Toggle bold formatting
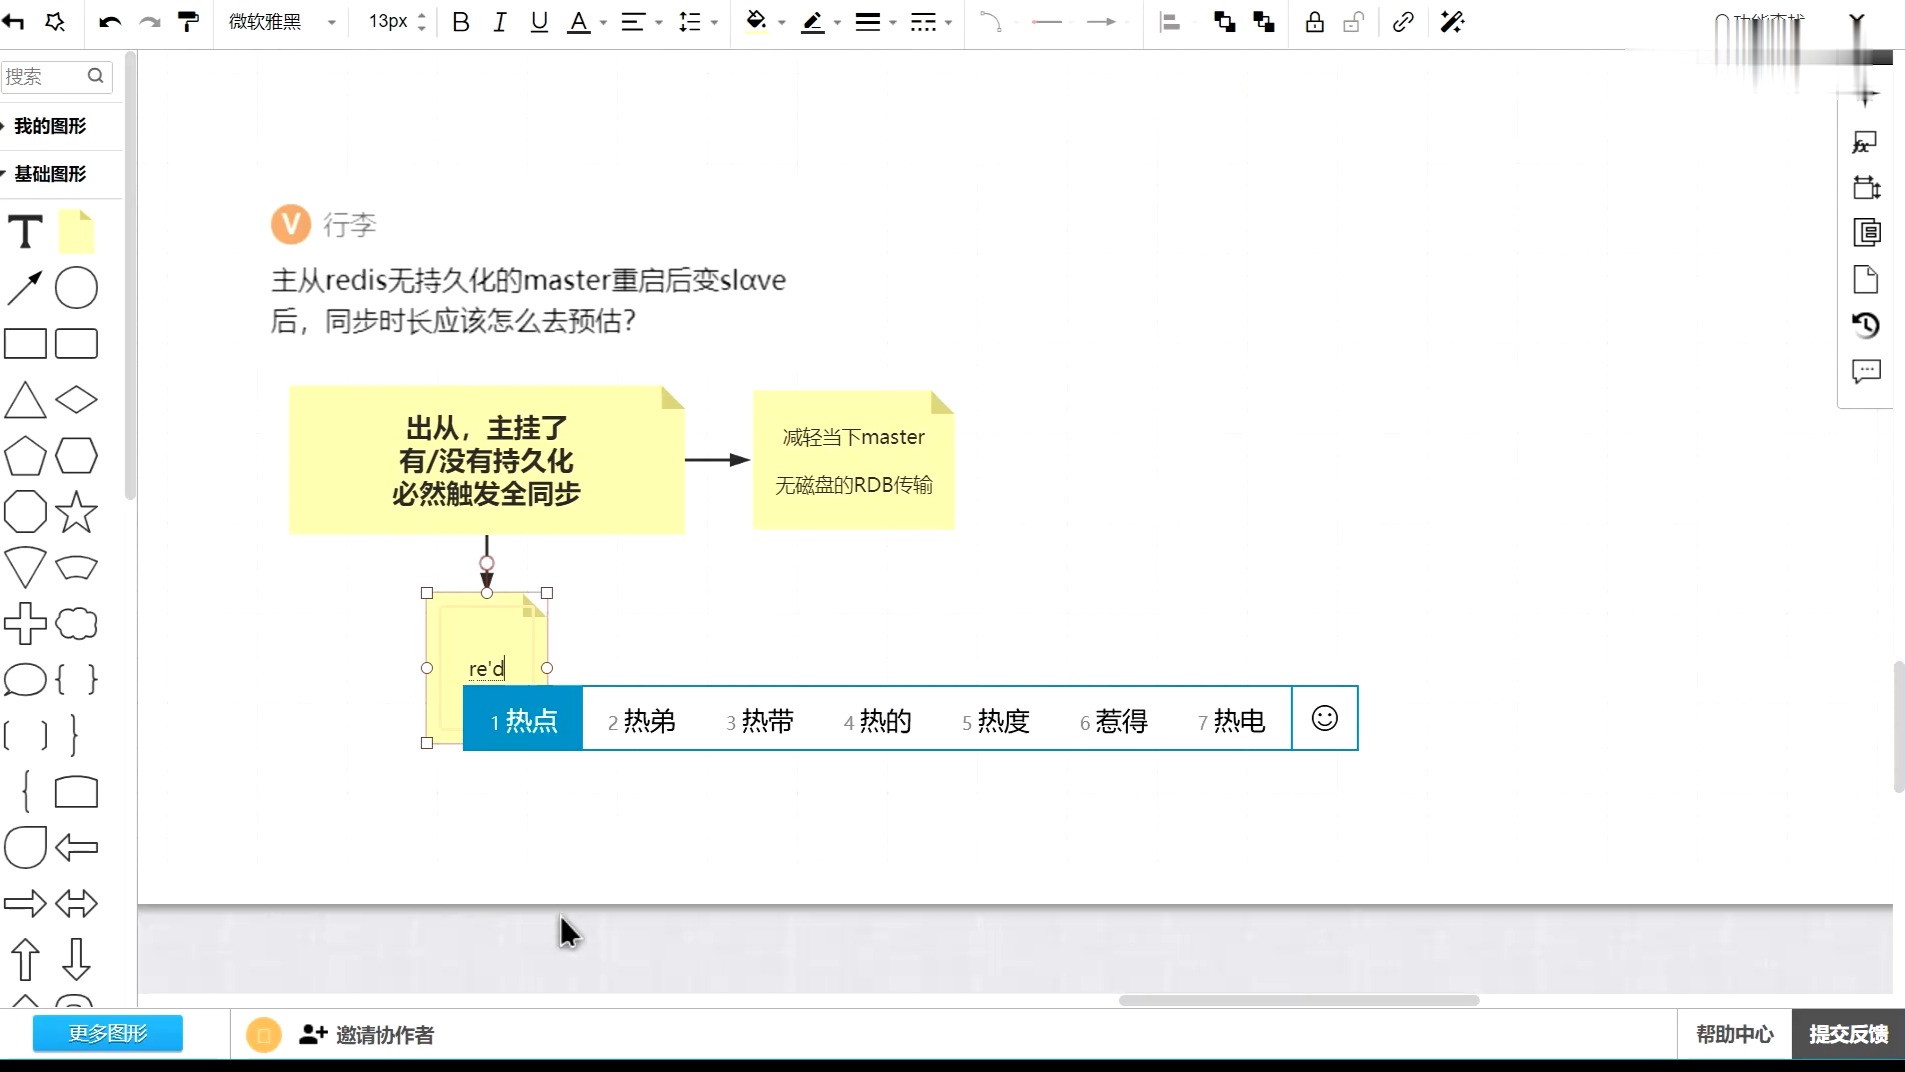 (x=459, y=21)
